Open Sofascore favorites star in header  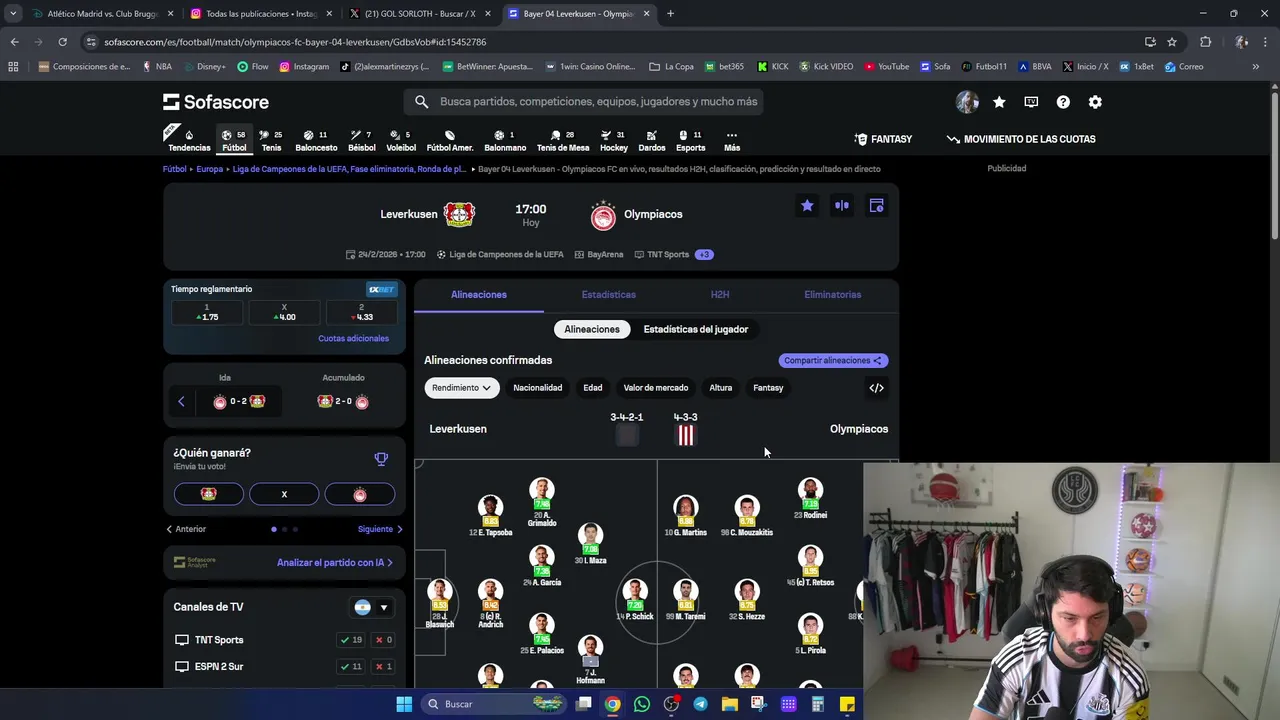999,102
